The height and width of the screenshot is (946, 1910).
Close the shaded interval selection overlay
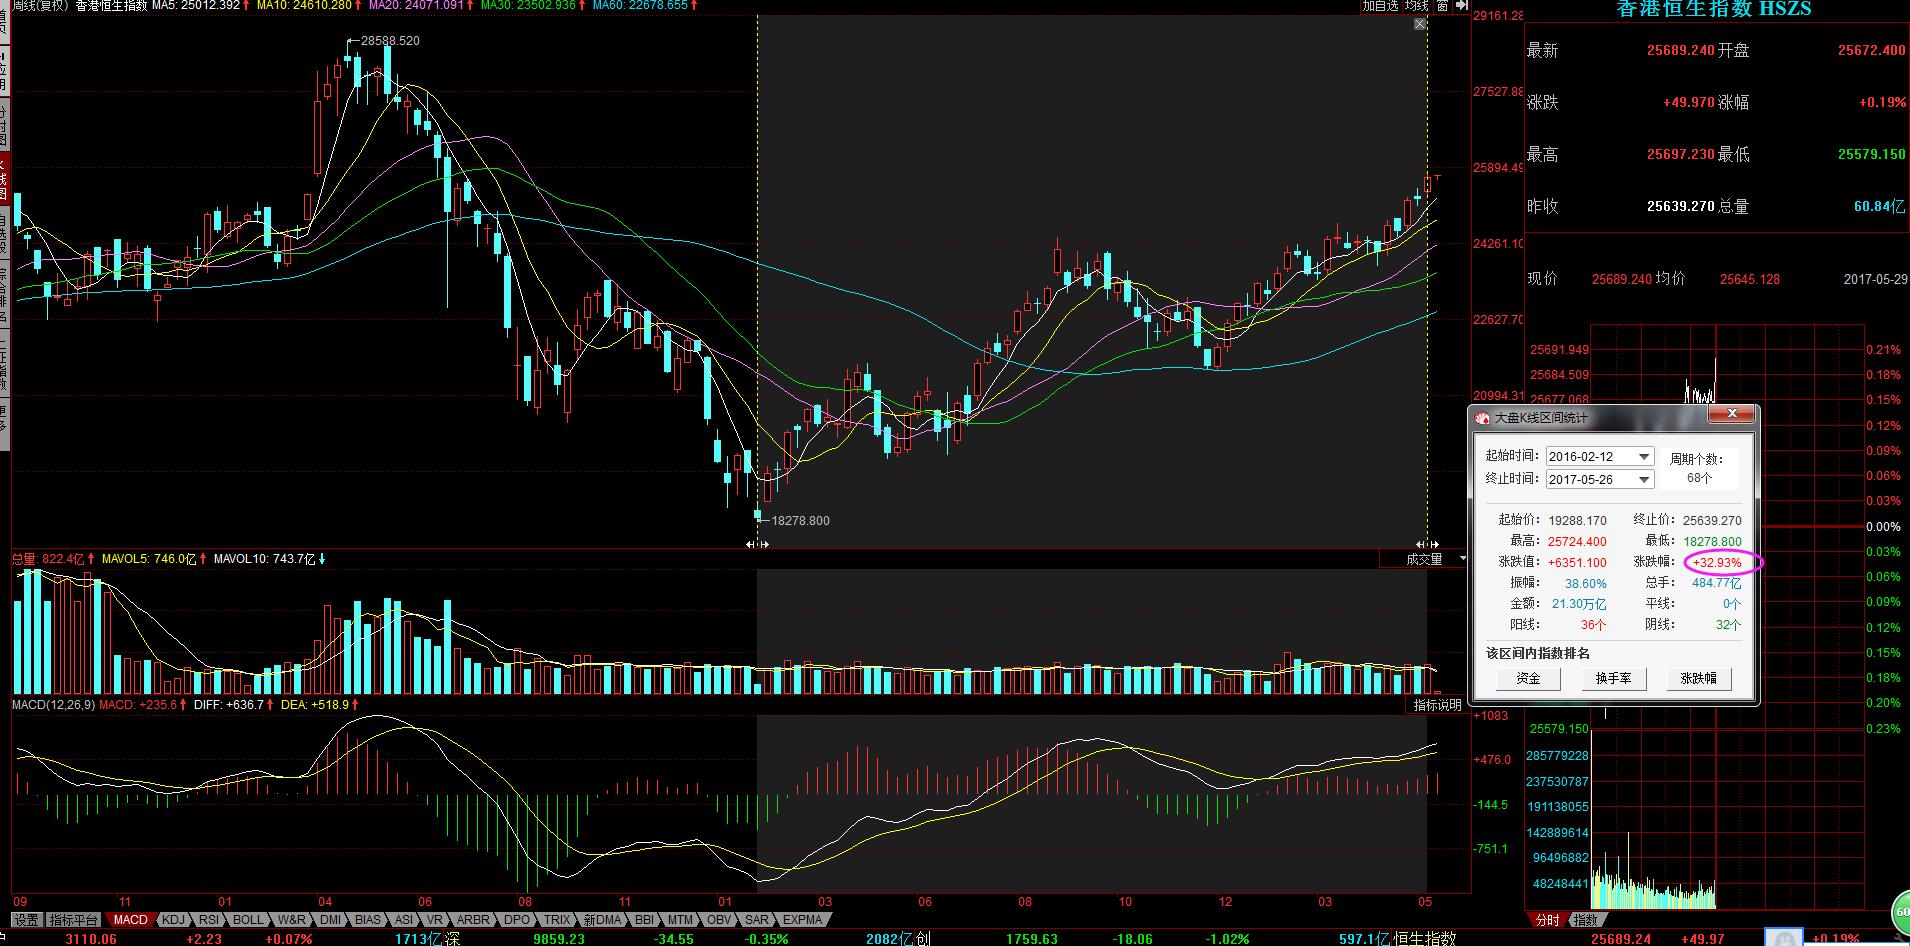coord(1420,24)
